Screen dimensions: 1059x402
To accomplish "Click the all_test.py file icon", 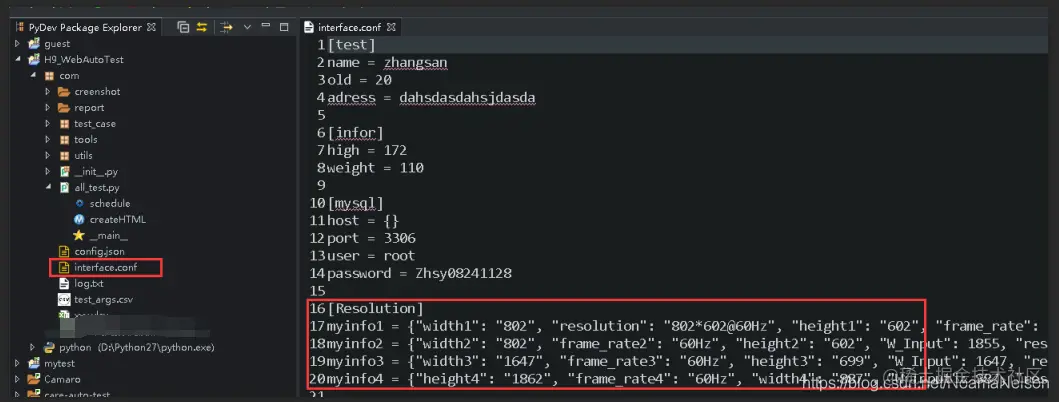I will tap(64, 187).
